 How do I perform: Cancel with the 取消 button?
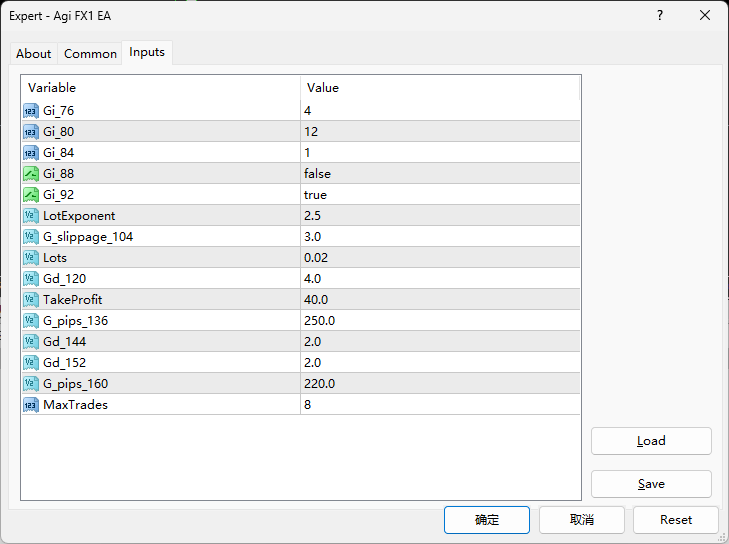(582, 520)
